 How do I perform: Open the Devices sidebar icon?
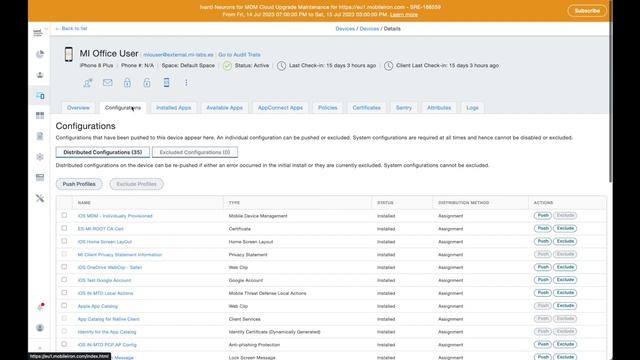40,96
